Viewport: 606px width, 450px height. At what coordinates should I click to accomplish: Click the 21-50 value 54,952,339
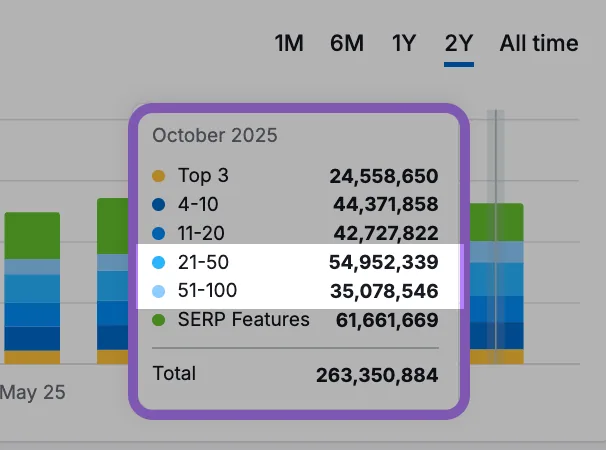[x=384, y=262]
